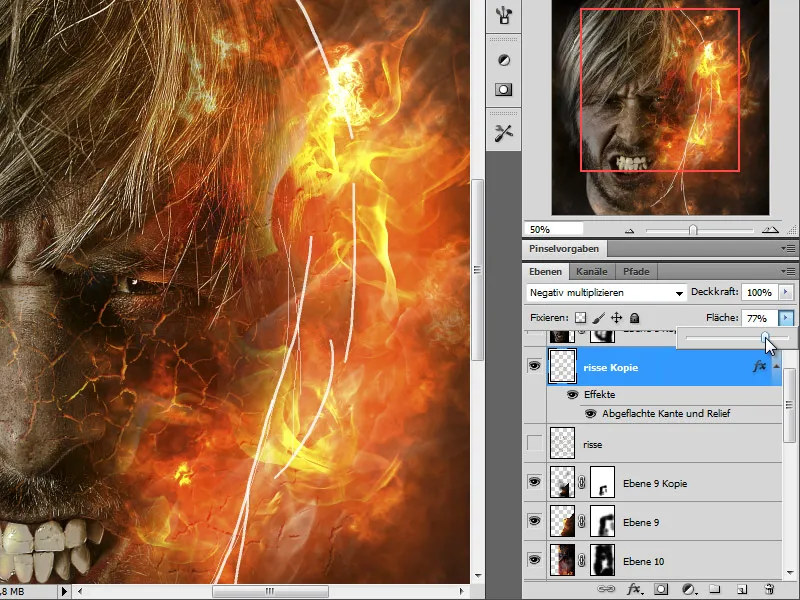
Task: Click mask link chain on Ebene 10
Action: (582, 560)
